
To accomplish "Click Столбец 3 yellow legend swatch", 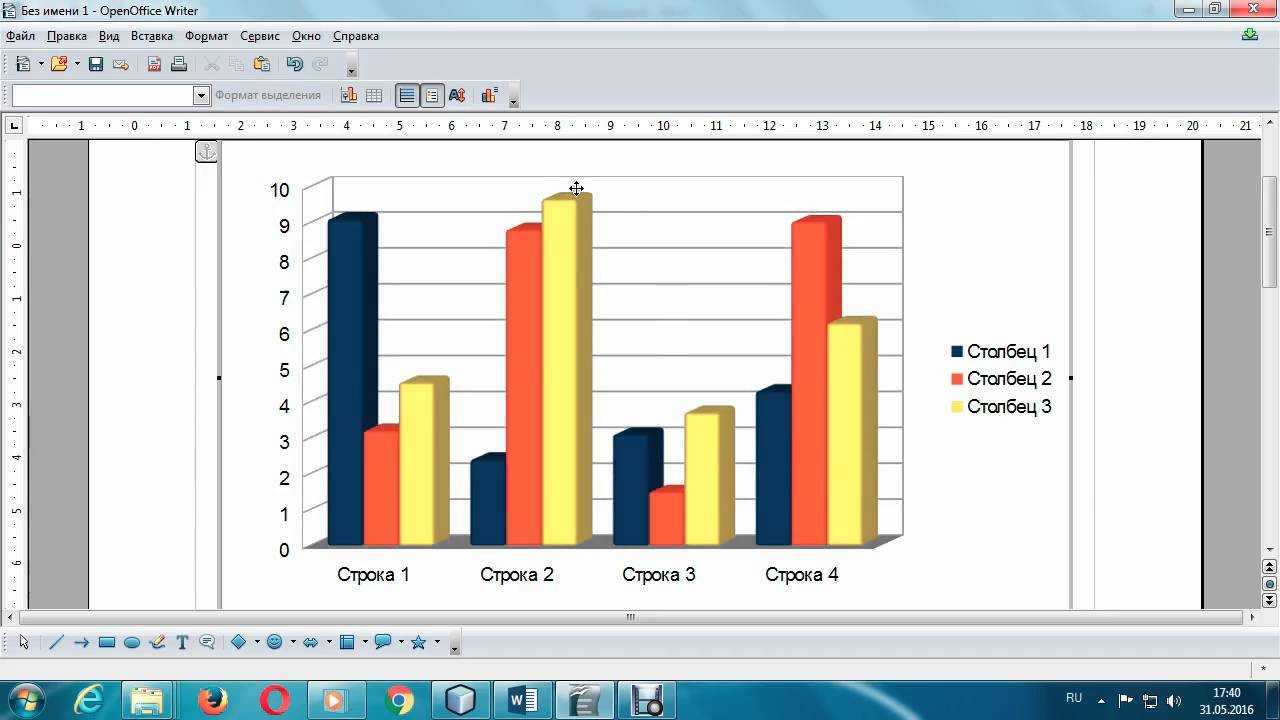I will (957, 407).
